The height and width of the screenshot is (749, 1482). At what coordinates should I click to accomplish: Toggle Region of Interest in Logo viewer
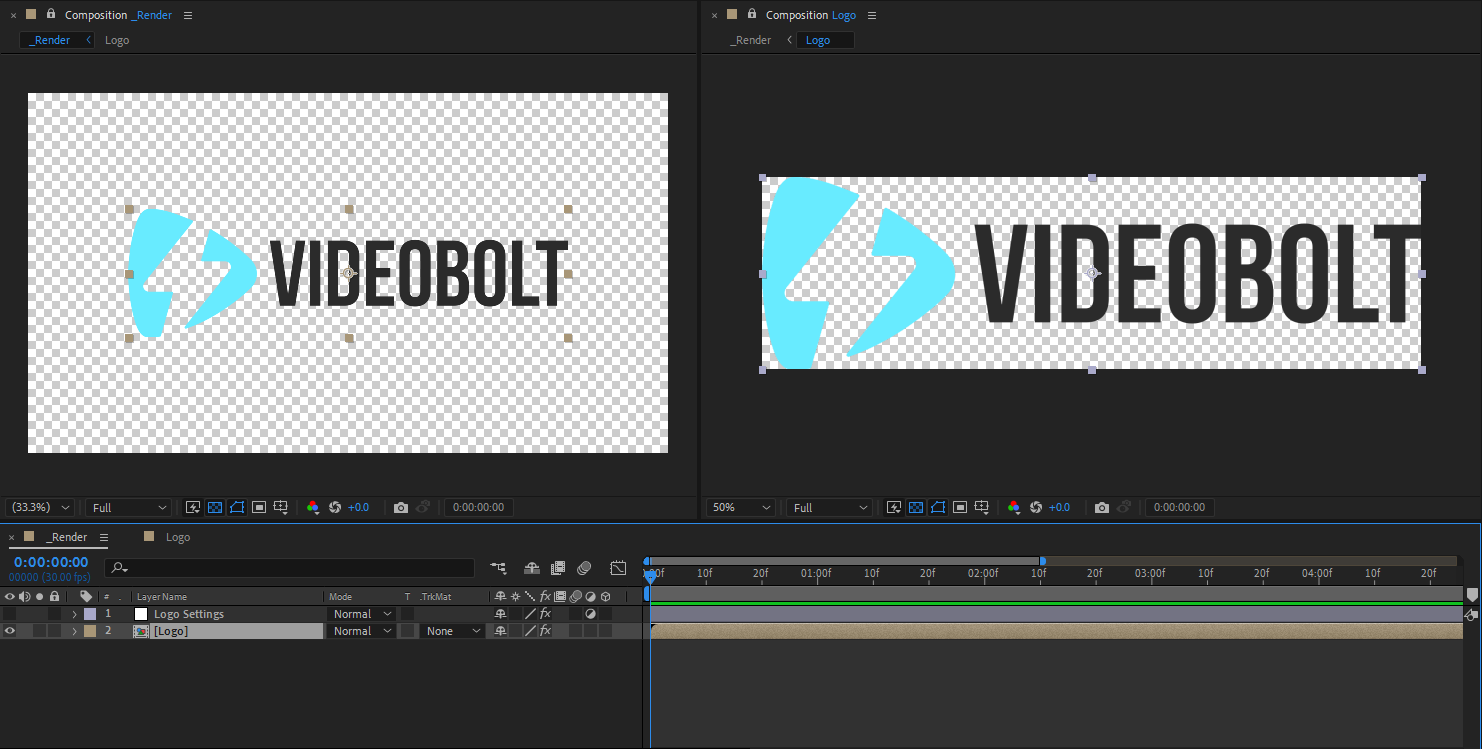coord(960,508)
